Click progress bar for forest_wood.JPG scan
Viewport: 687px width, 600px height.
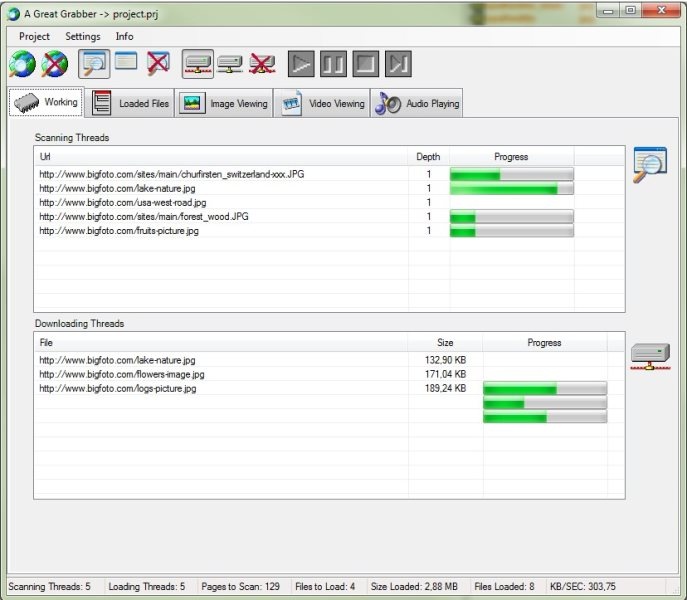[x=511, y=217]
